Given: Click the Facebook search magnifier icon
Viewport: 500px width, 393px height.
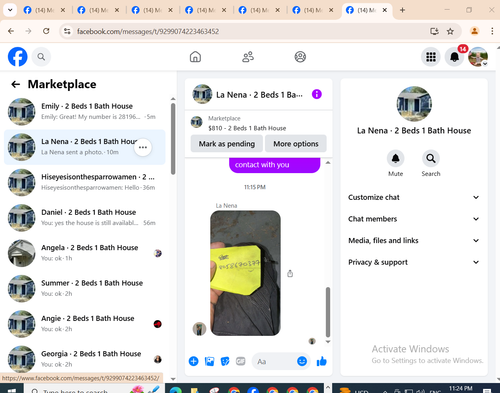Looking at the screenshot, I should [41, 57].
